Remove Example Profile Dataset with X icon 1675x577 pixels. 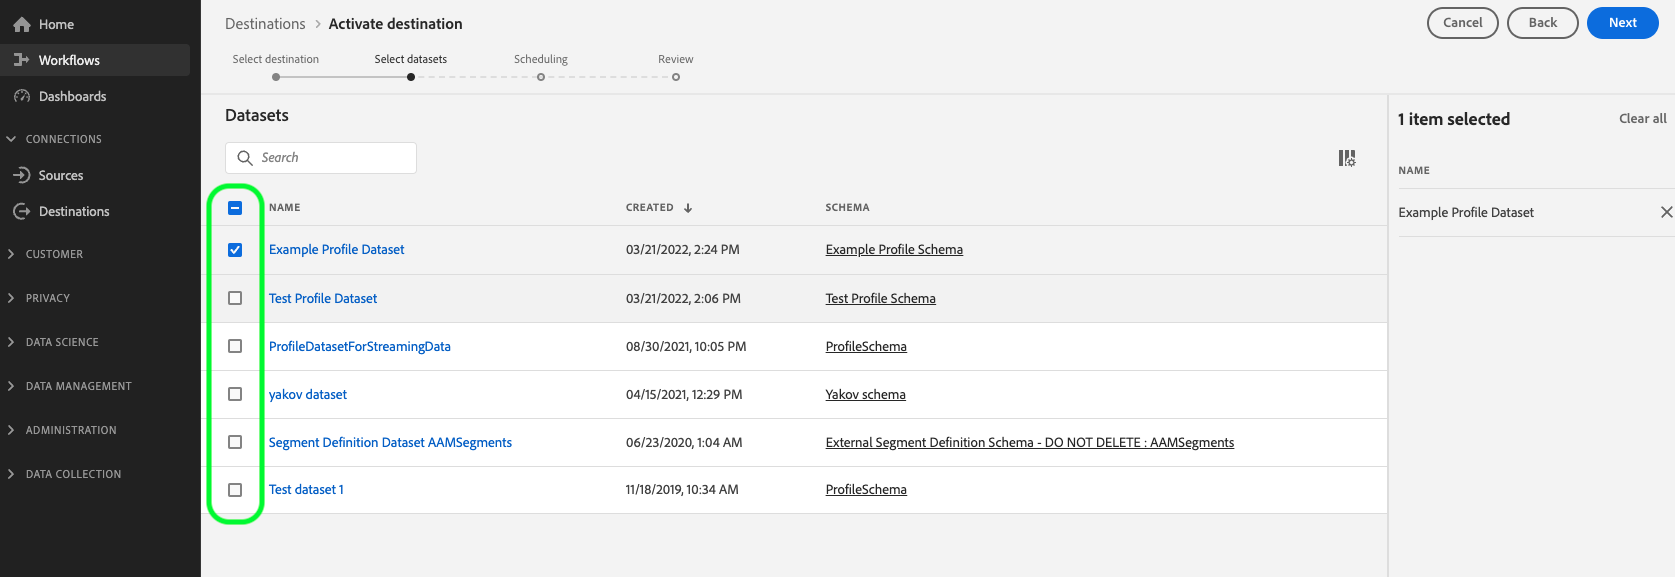click(1666, 212)
